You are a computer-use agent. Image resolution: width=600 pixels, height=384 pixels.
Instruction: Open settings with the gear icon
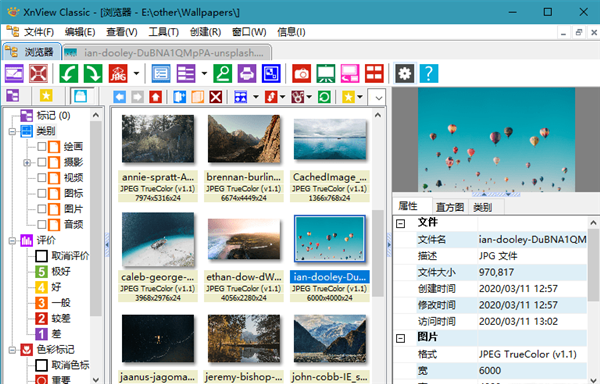click(405, 73)
